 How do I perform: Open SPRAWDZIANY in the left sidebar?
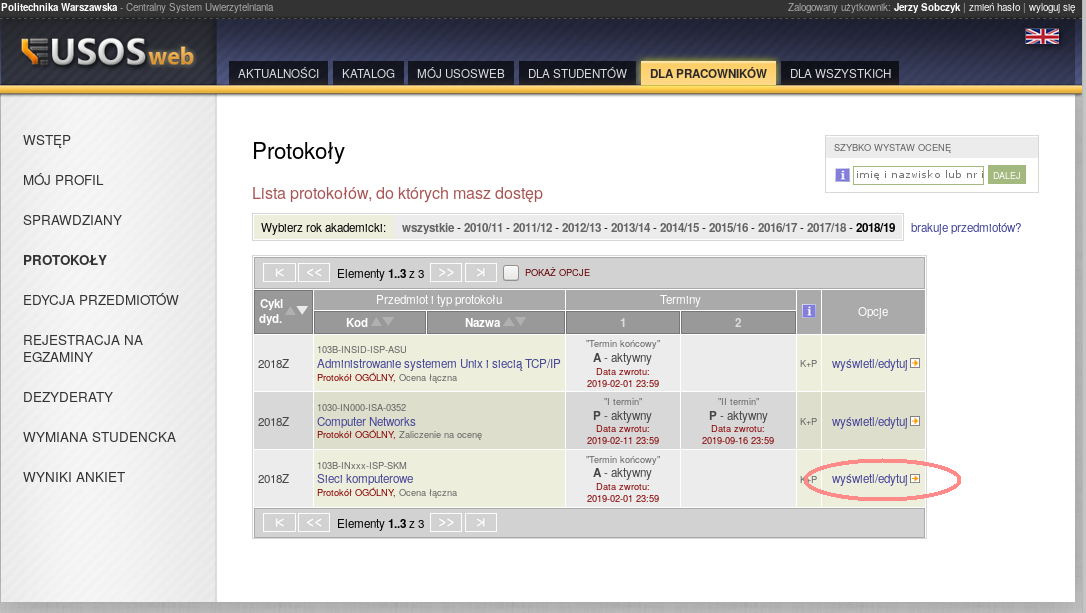pyautogui.click(x=72, y=220)
